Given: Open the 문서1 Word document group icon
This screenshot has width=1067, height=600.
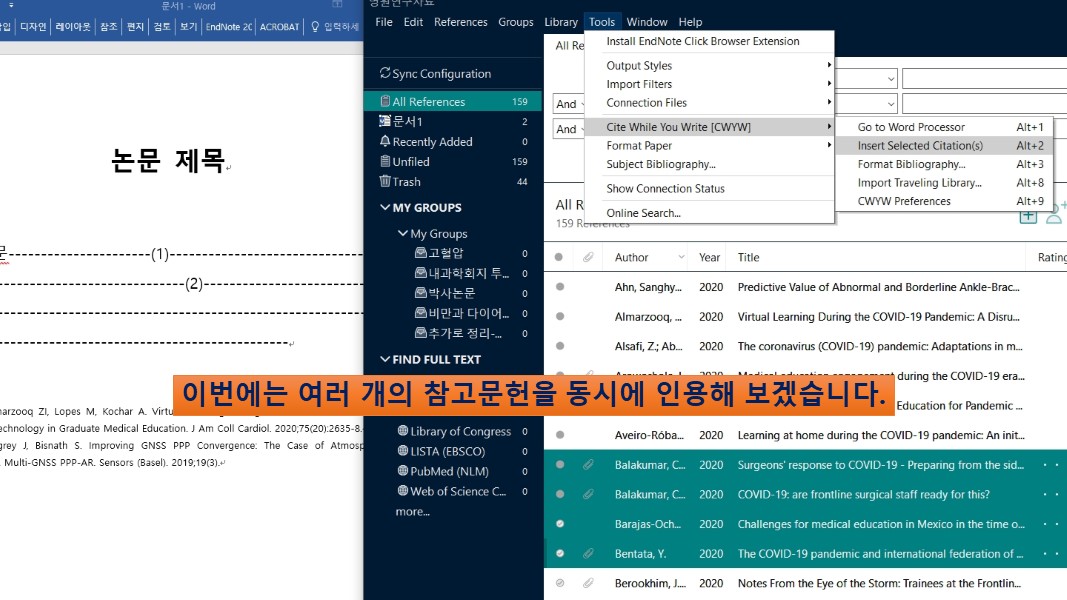Looking at the screenshot, I should coord(385,121).
